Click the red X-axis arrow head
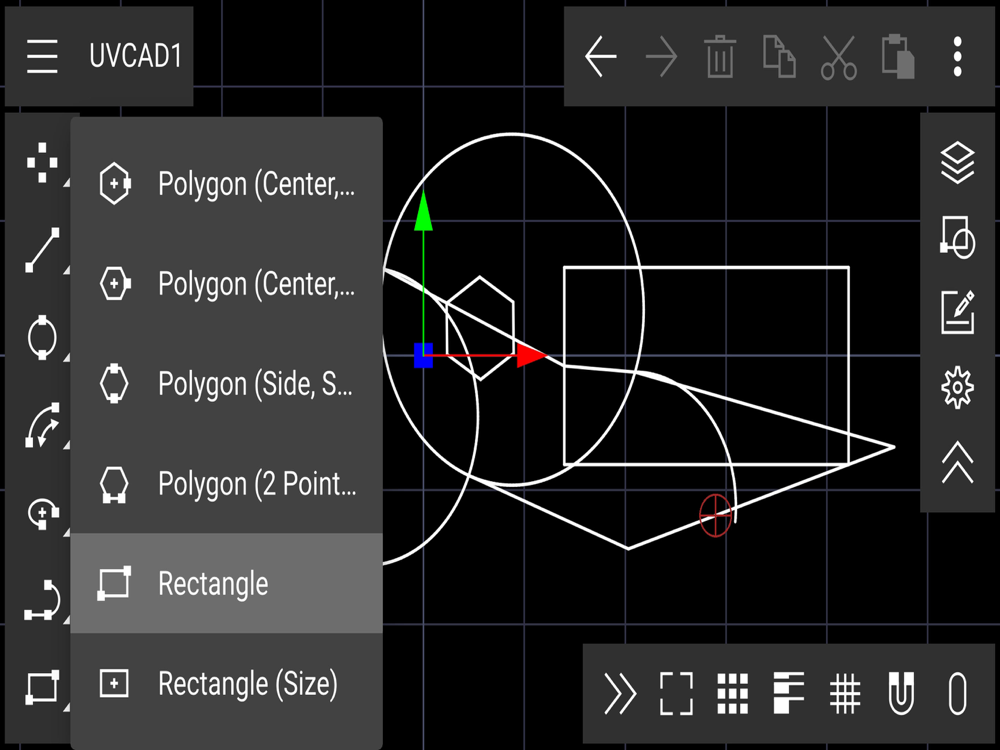 click(x=531, y=355)
